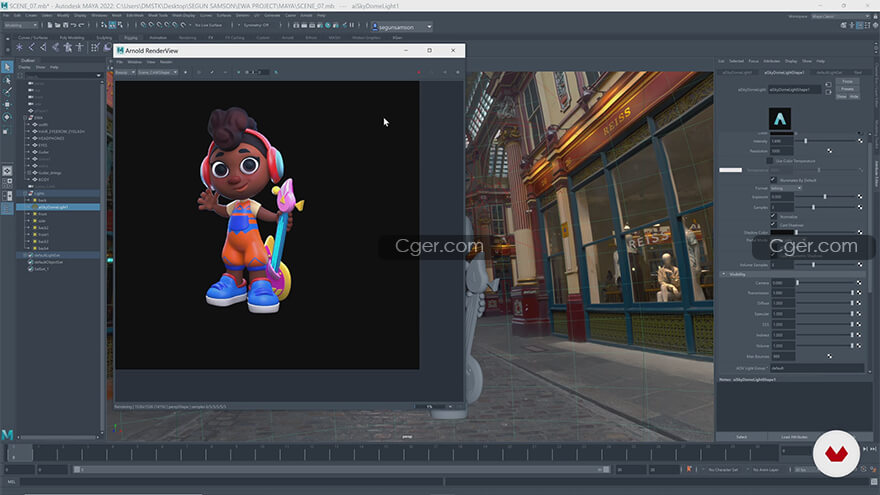Viewport: 880px width, 495px height.
Task: Select the Scale tool in toolbox
Action: tap(7, 130)
